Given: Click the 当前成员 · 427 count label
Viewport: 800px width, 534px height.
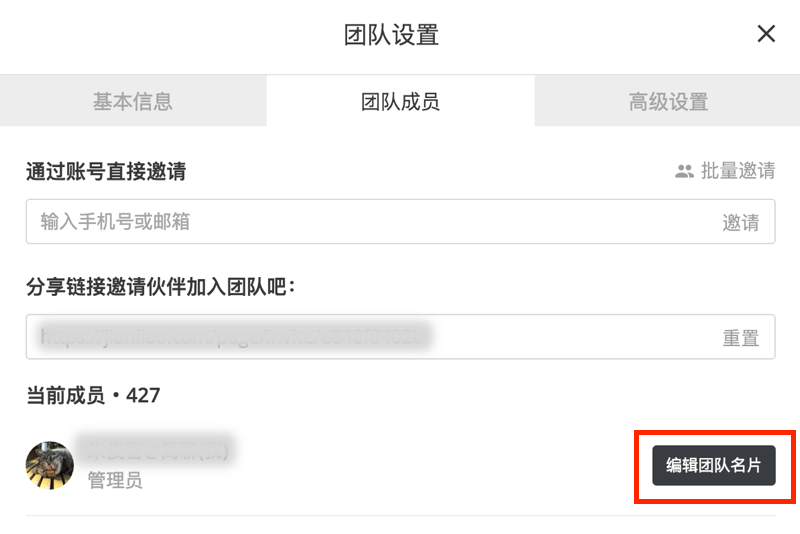Looking at the screenshot, I should (93, 396).
